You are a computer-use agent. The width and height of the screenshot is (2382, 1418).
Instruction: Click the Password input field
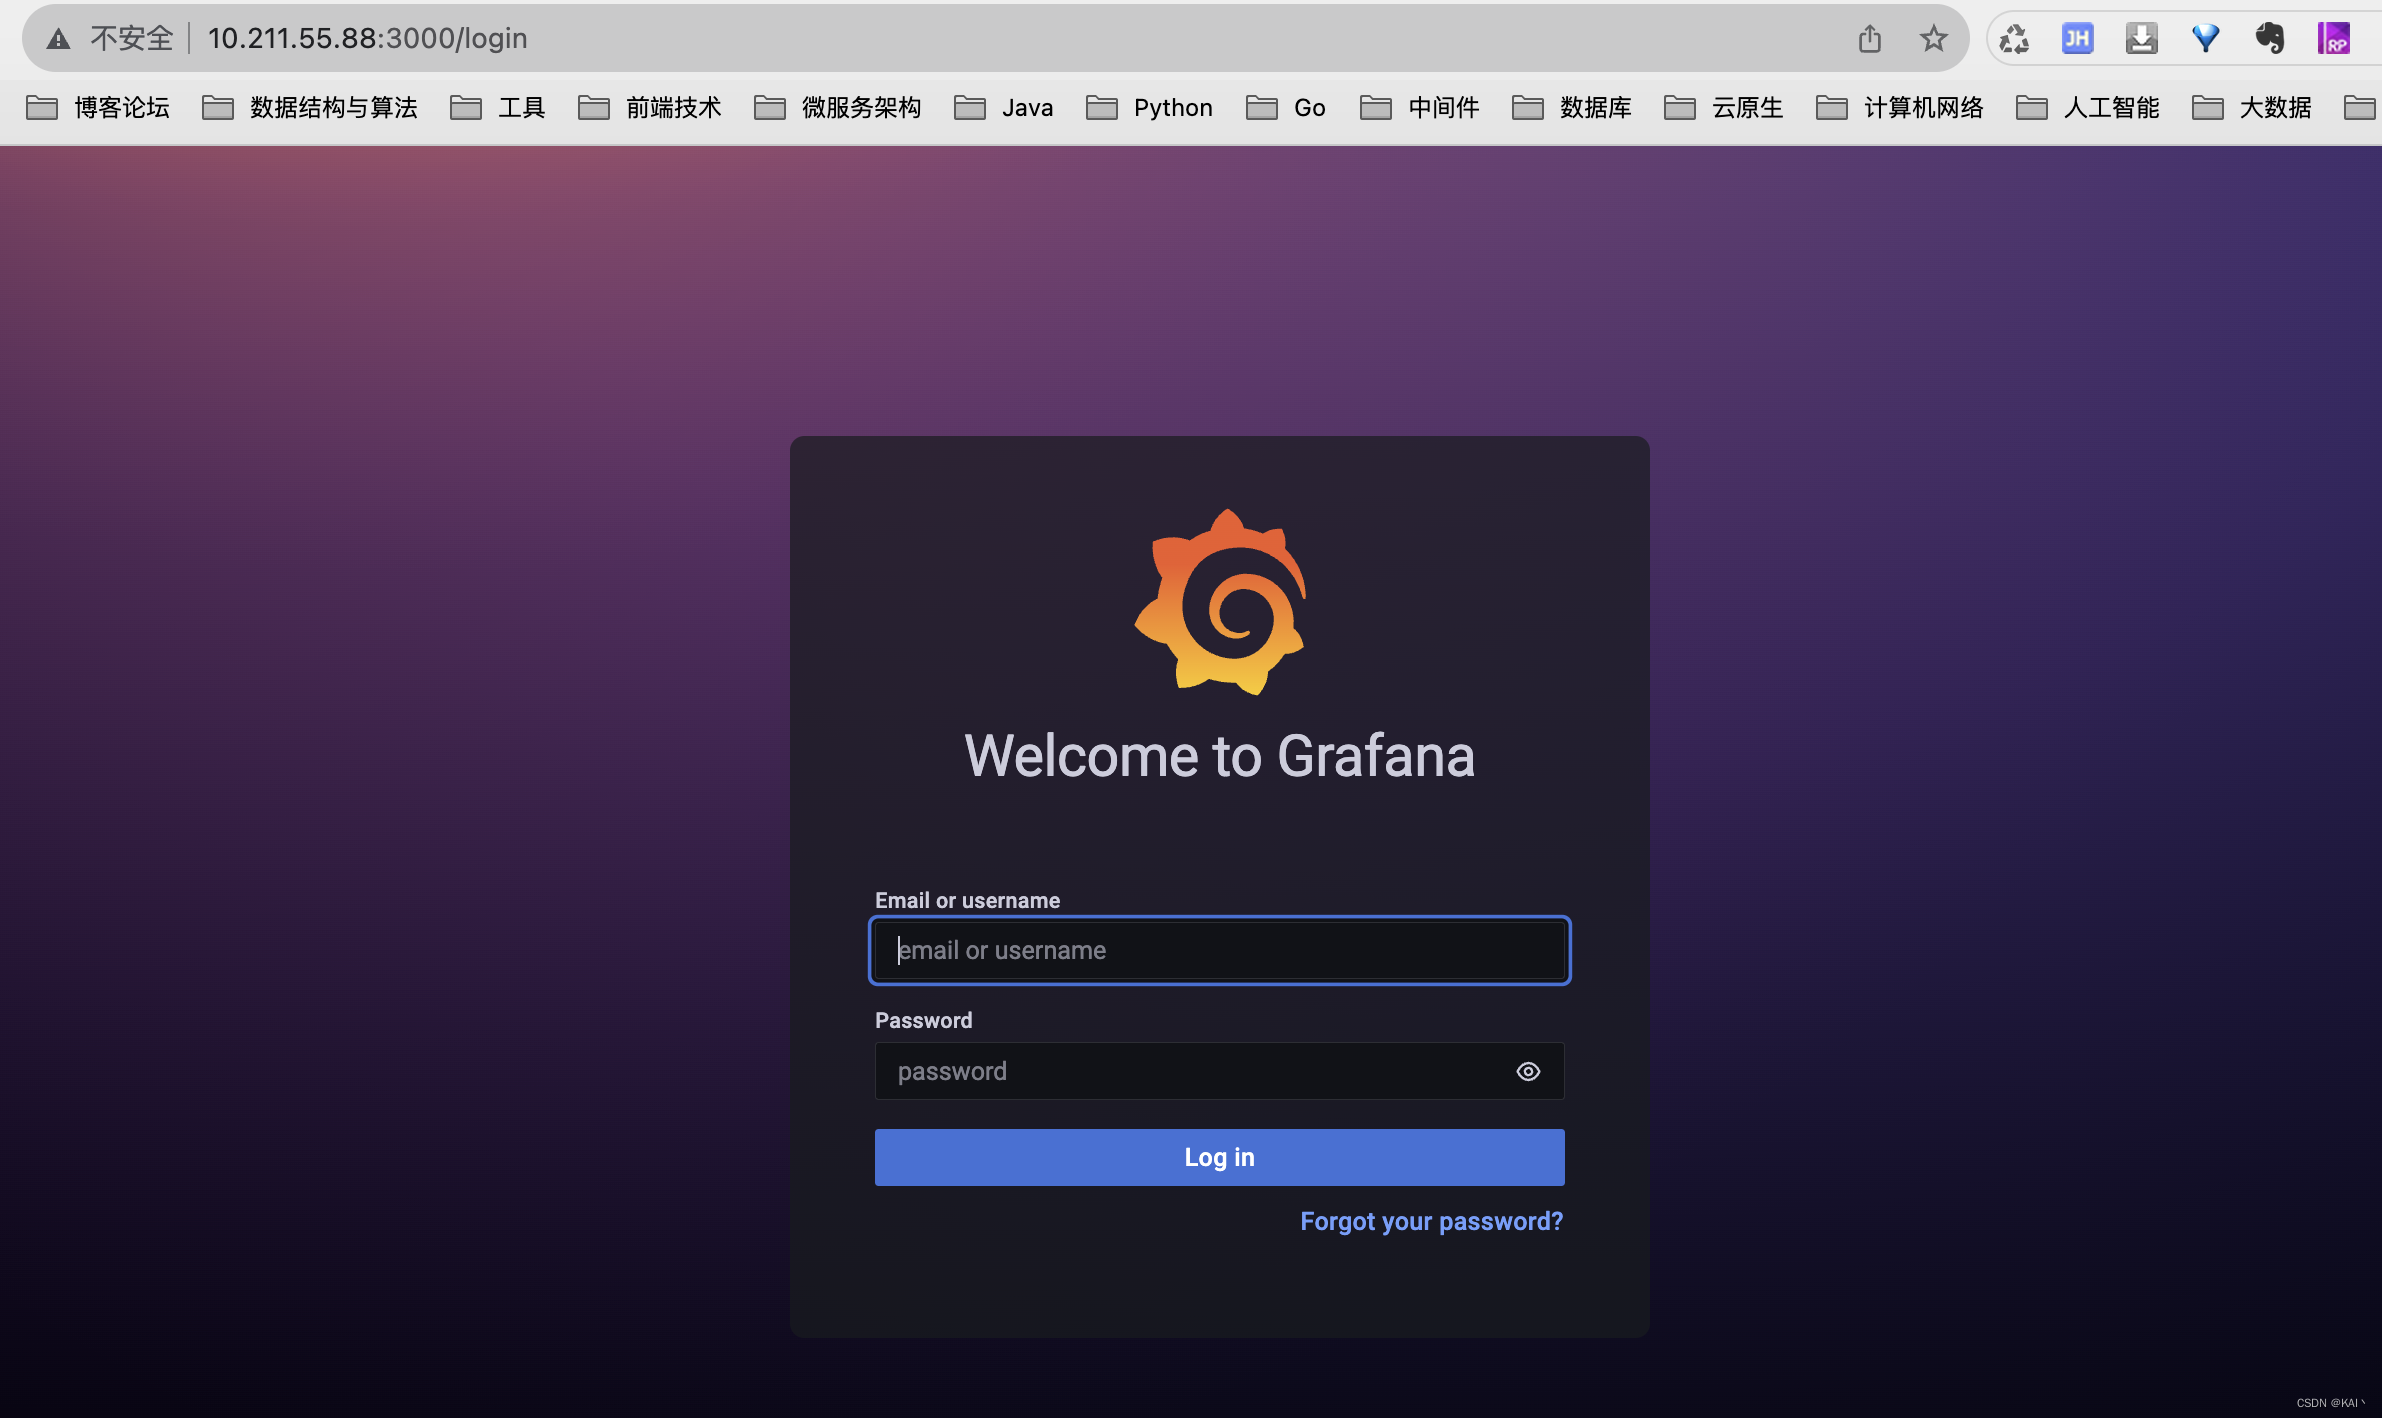click(x=1219, y=1071)
